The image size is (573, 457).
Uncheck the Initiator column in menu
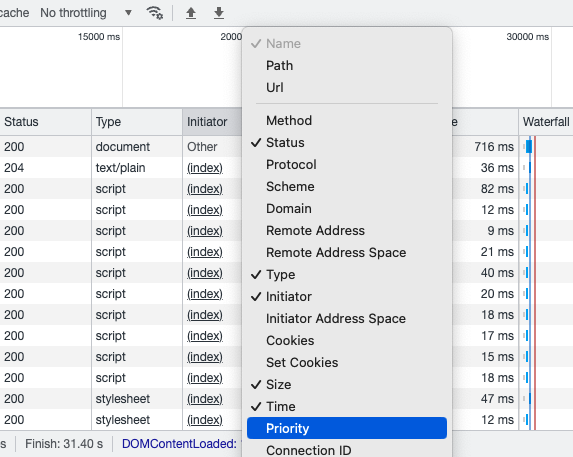pyautogui.click(x=346, y=296)
